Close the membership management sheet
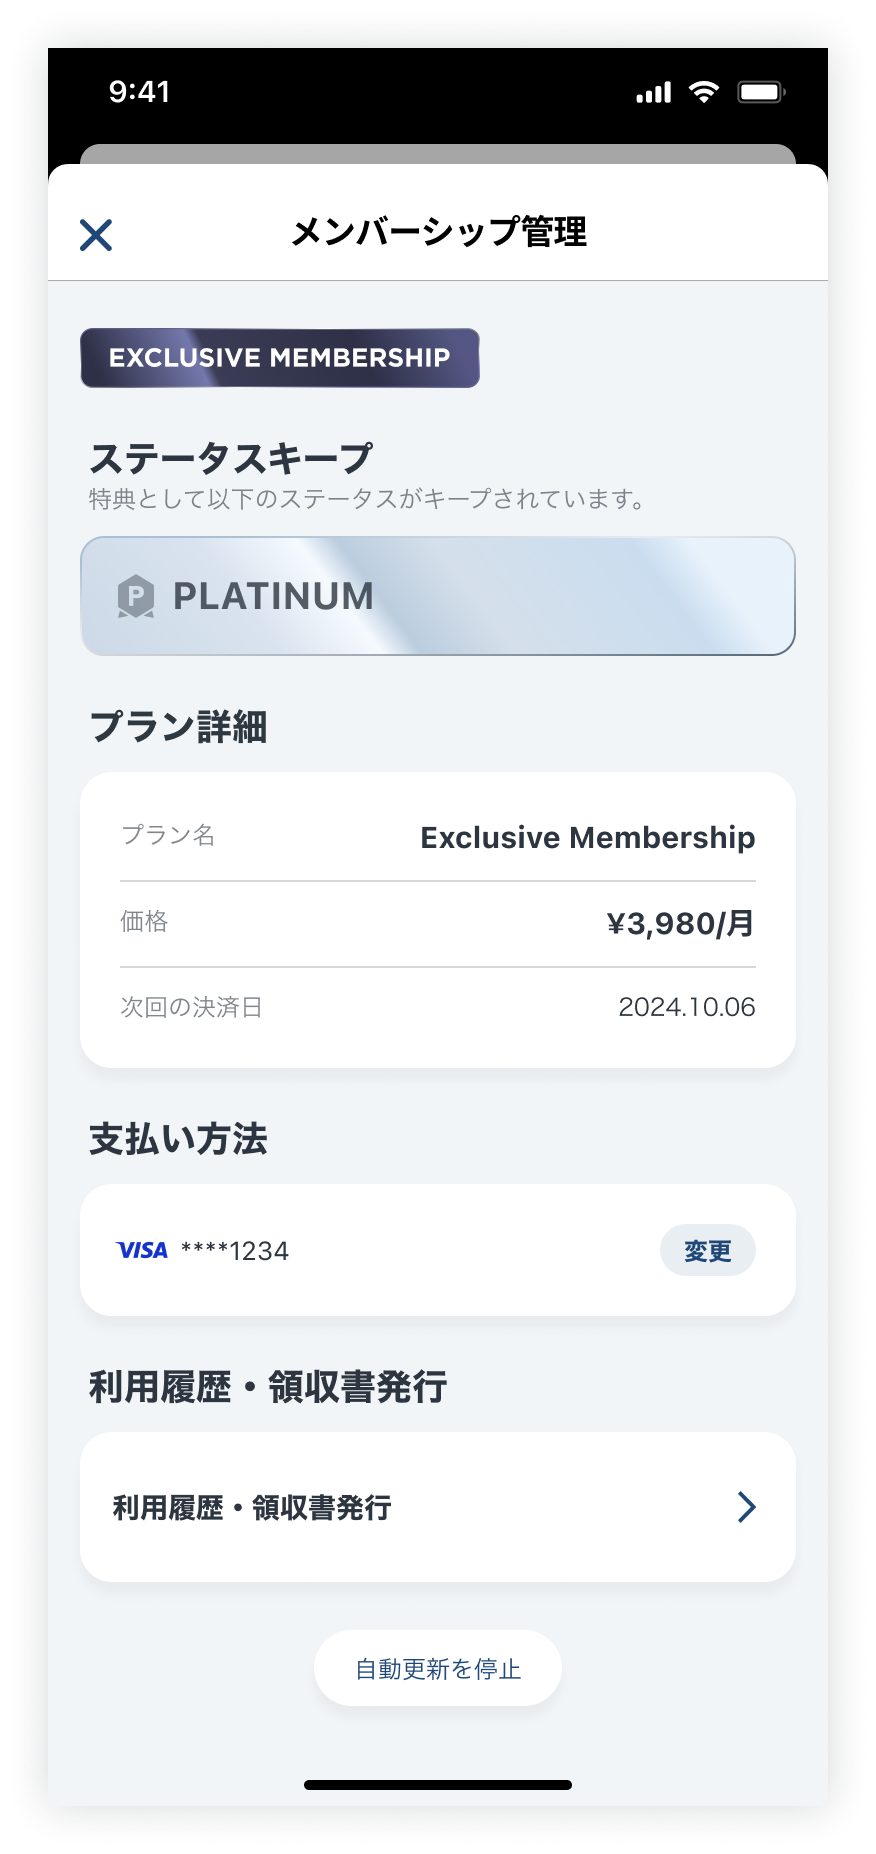The height and width of the screenshot is (1854, 876). pos(96,235)
